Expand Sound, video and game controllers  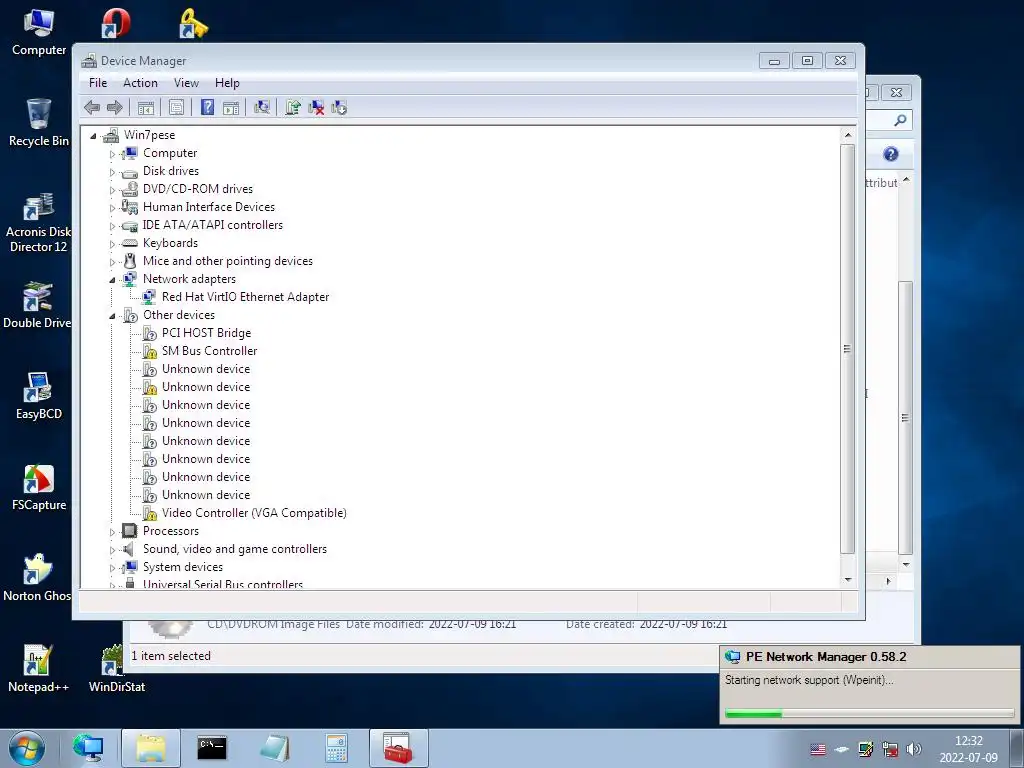tap(112, 551)
